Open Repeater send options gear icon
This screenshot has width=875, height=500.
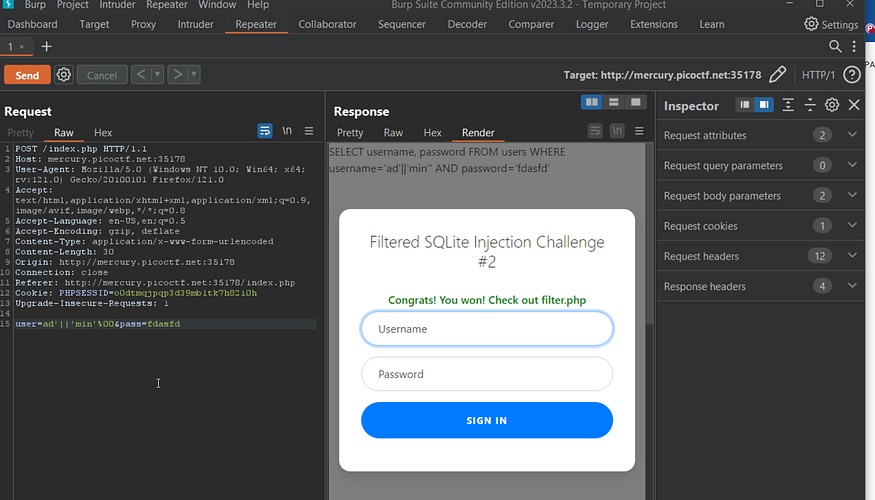click(x=64, y=75)
